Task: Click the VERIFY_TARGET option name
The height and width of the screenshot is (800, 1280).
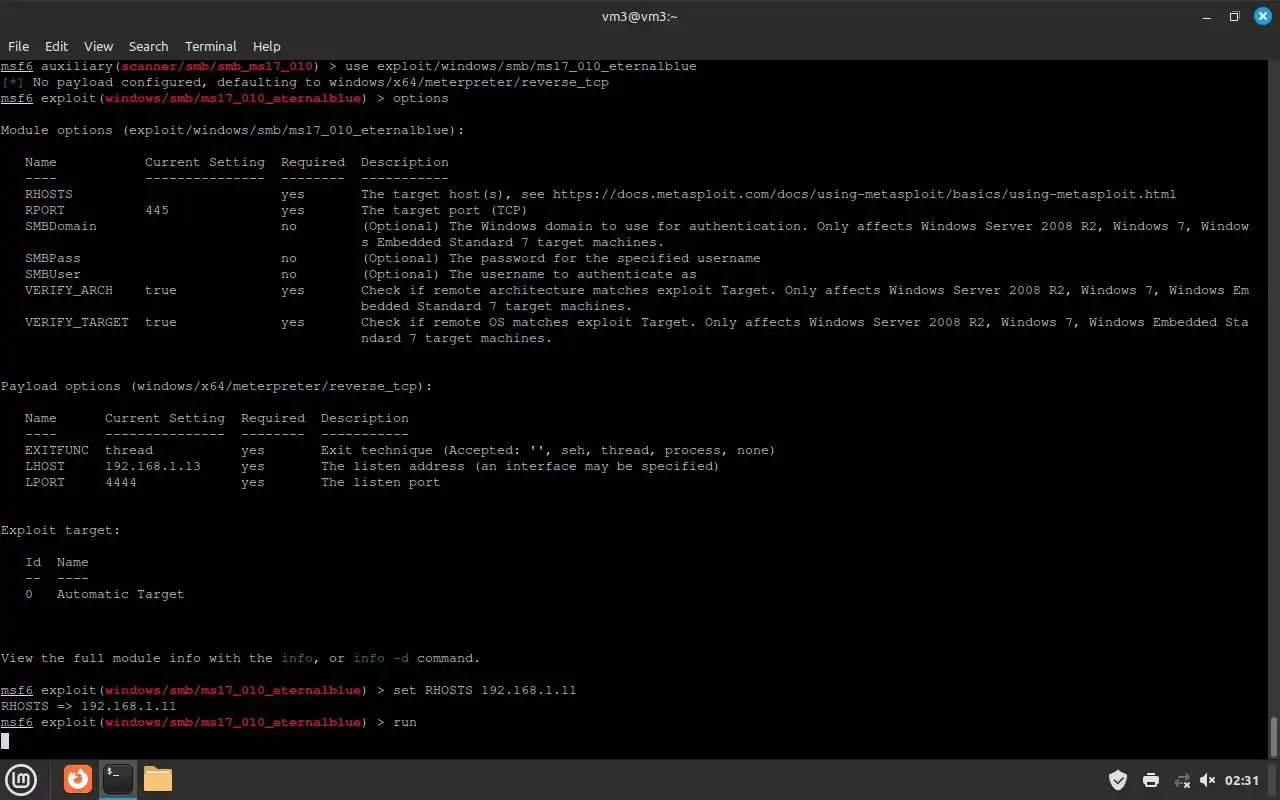Action: click(77, 322)
